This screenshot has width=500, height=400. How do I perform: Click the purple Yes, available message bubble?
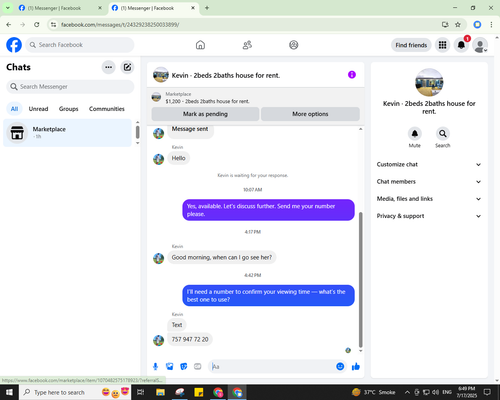pyautogui.click(x=268, y=210)
